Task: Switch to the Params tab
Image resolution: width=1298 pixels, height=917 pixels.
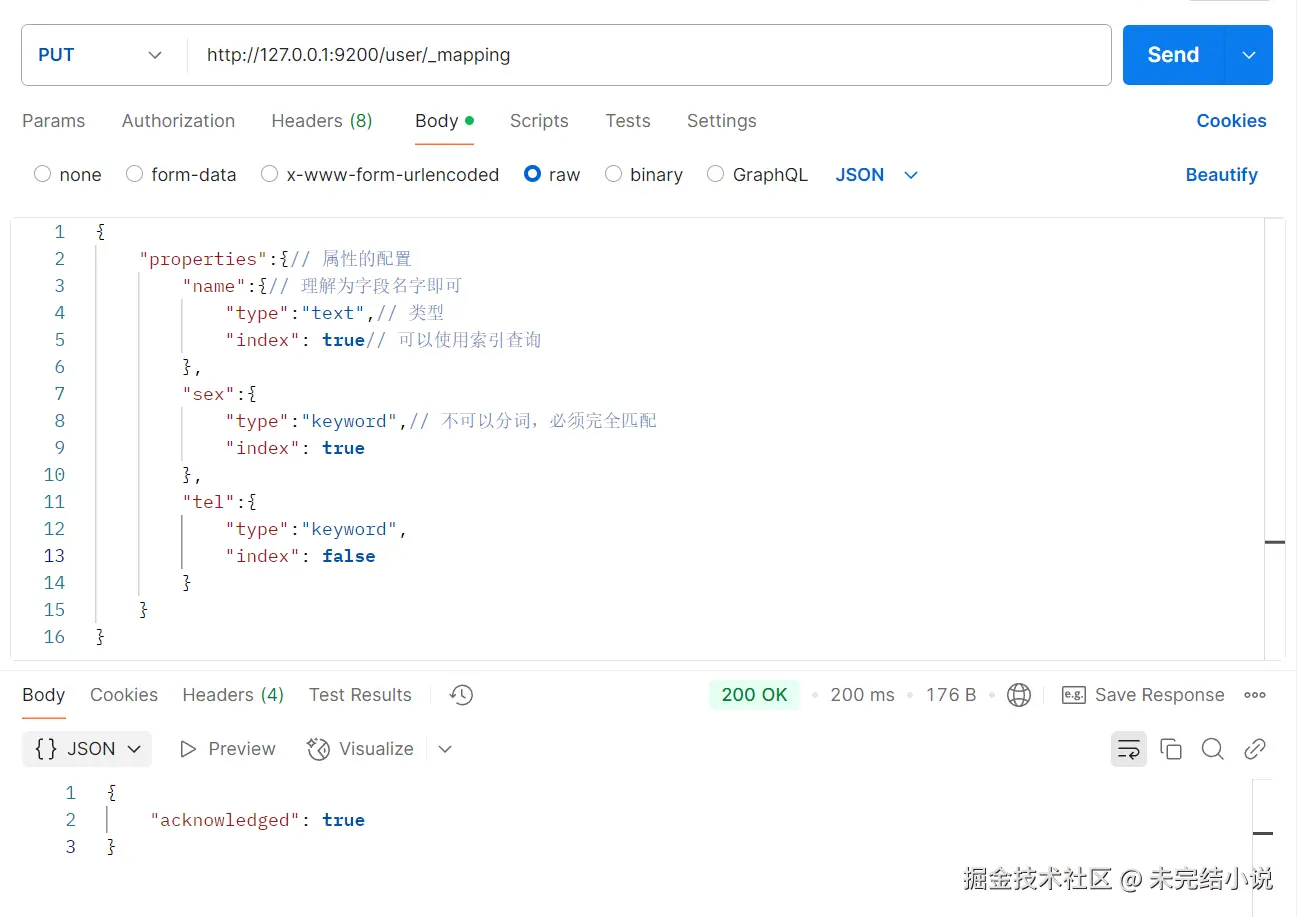Action: click(53, 121)
